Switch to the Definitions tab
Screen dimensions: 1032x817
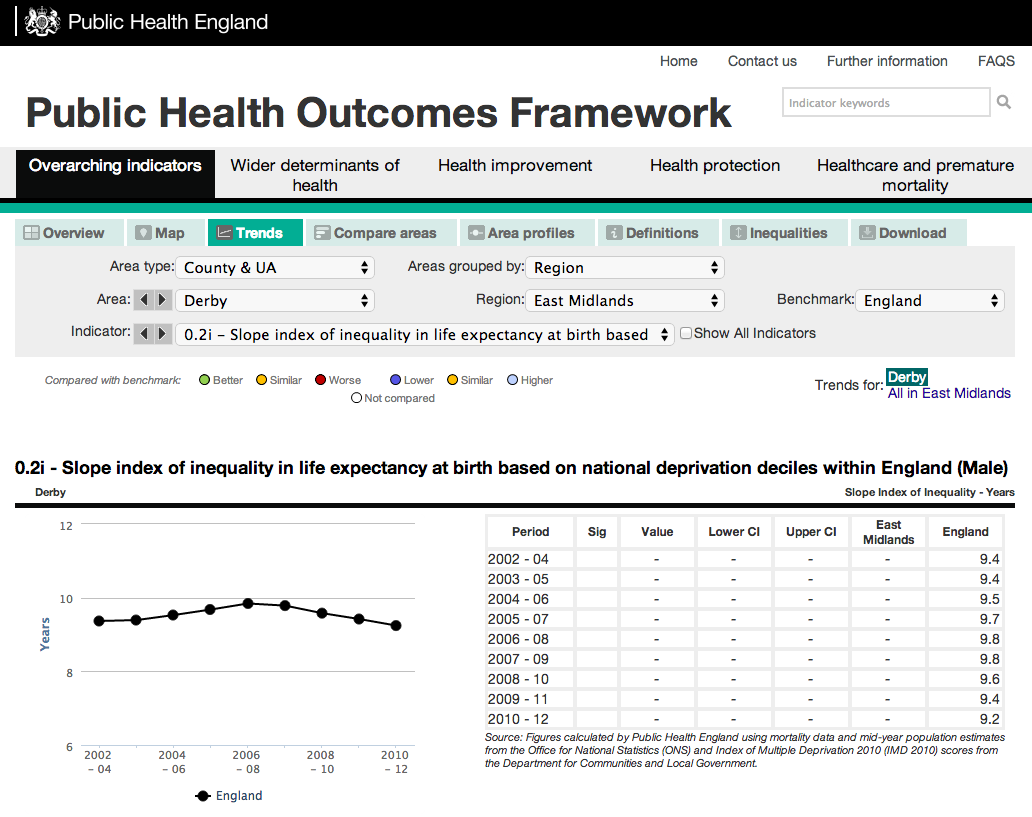pyautogui.click(x=658, y=233)
